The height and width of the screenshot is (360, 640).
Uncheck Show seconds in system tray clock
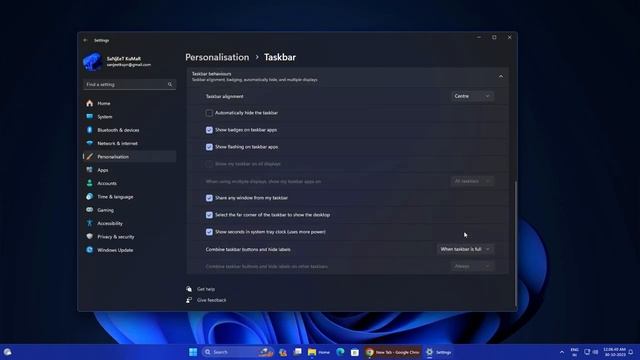coord(209,232)
